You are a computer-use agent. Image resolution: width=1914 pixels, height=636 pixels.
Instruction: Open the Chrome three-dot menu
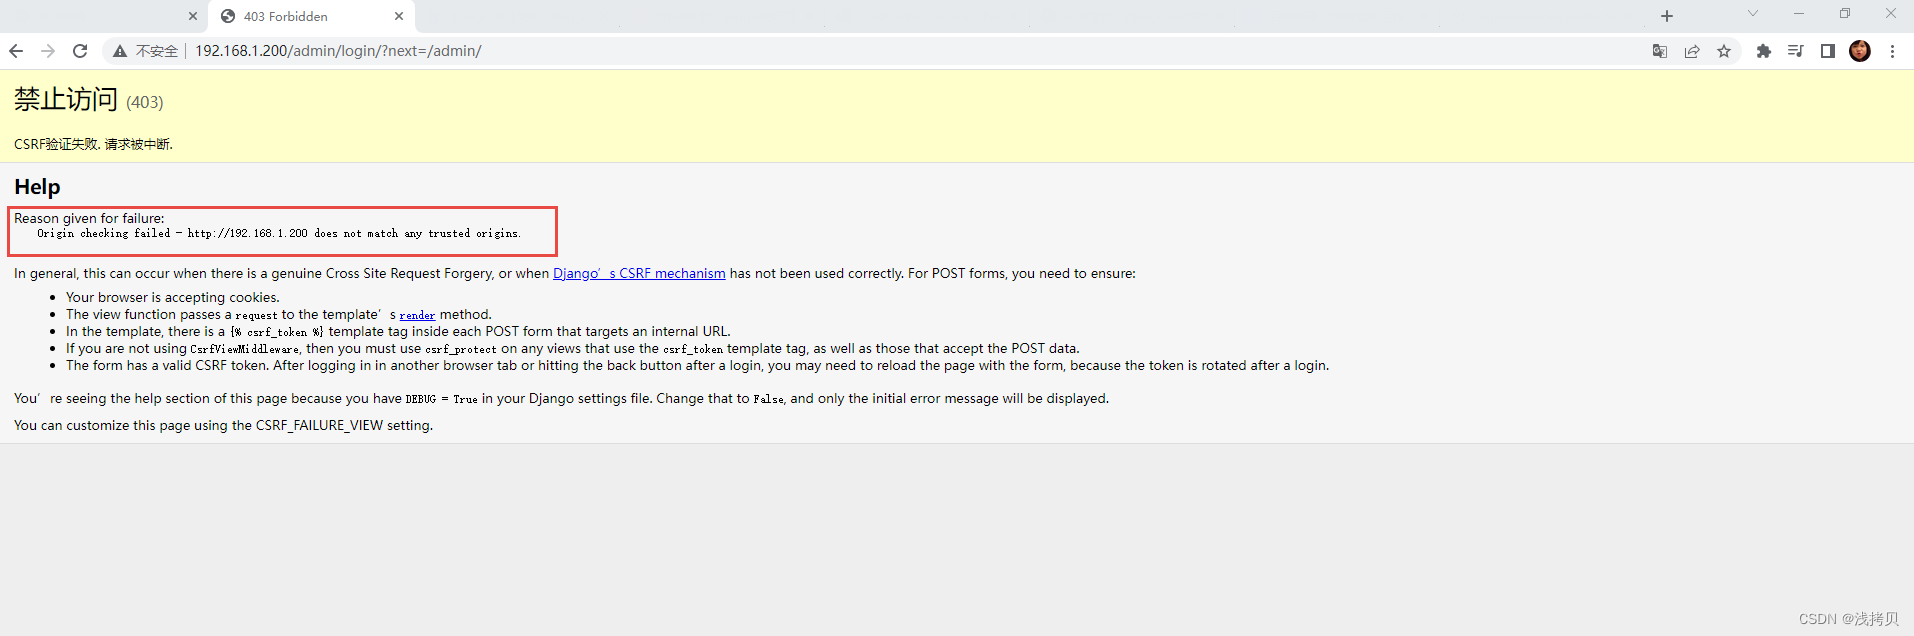pyautogui.click(x=1892, y=51)
